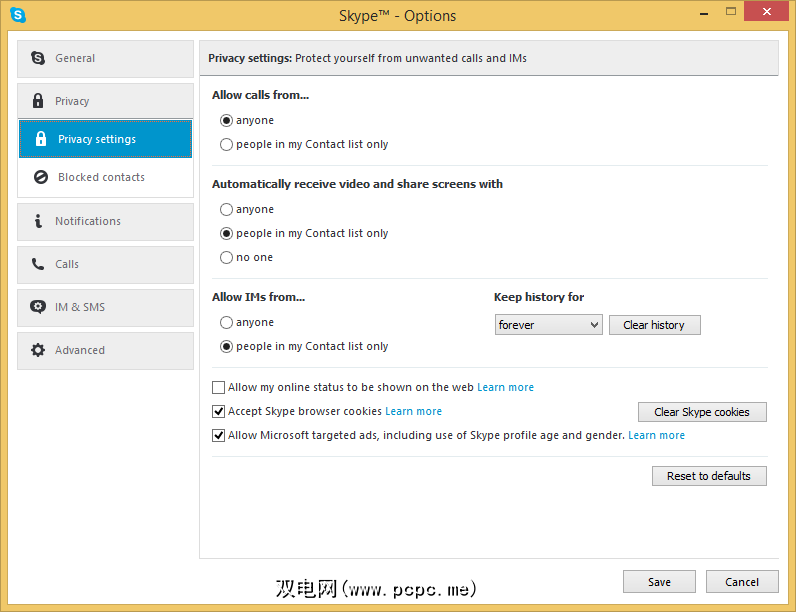This screenshot has height=612, width=796.
Task: Close the Skype Options window
Action: pos(767,11)
